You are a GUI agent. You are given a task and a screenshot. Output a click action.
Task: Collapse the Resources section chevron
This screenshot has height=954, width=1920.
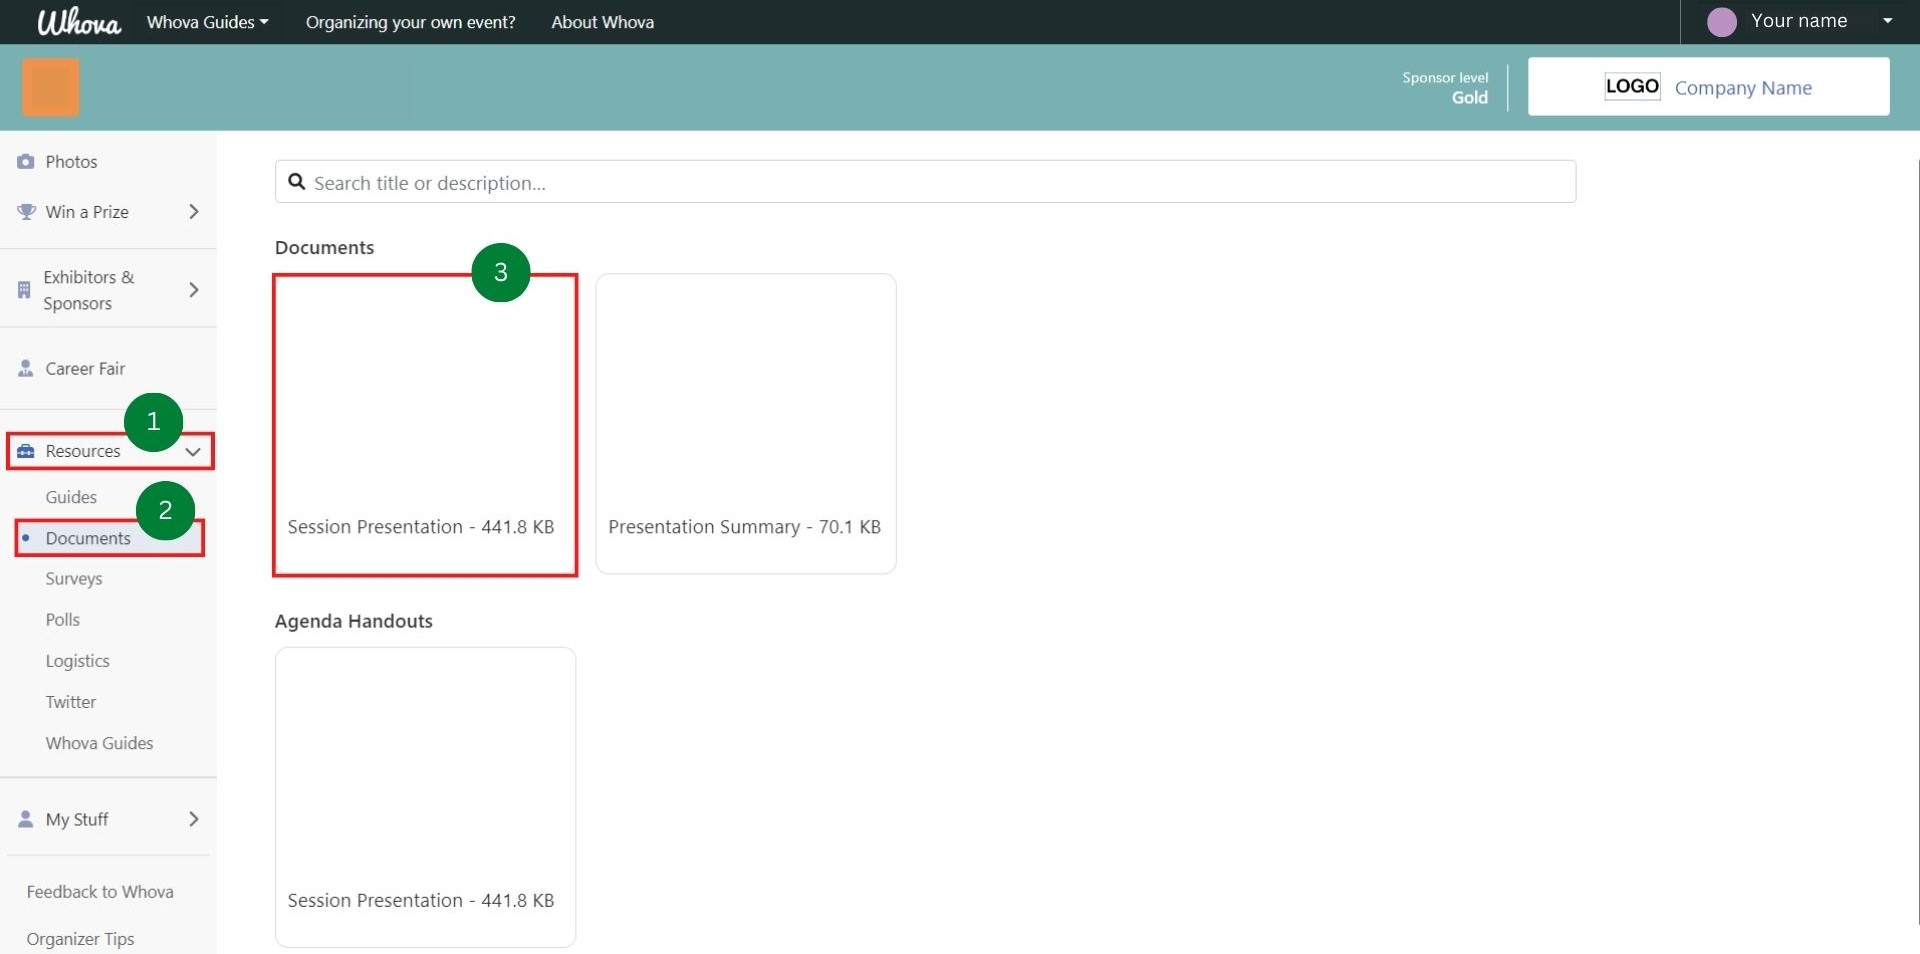(193, 452)
